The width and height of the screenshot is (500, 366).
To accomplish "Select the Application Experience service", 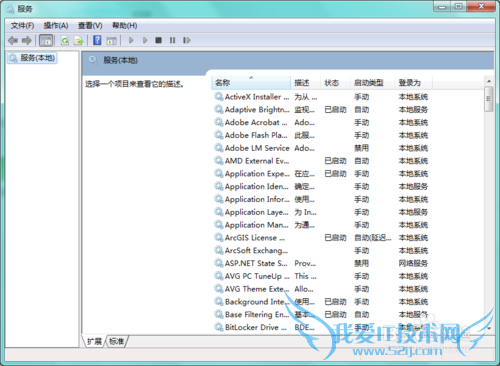I will coord(321,174).
